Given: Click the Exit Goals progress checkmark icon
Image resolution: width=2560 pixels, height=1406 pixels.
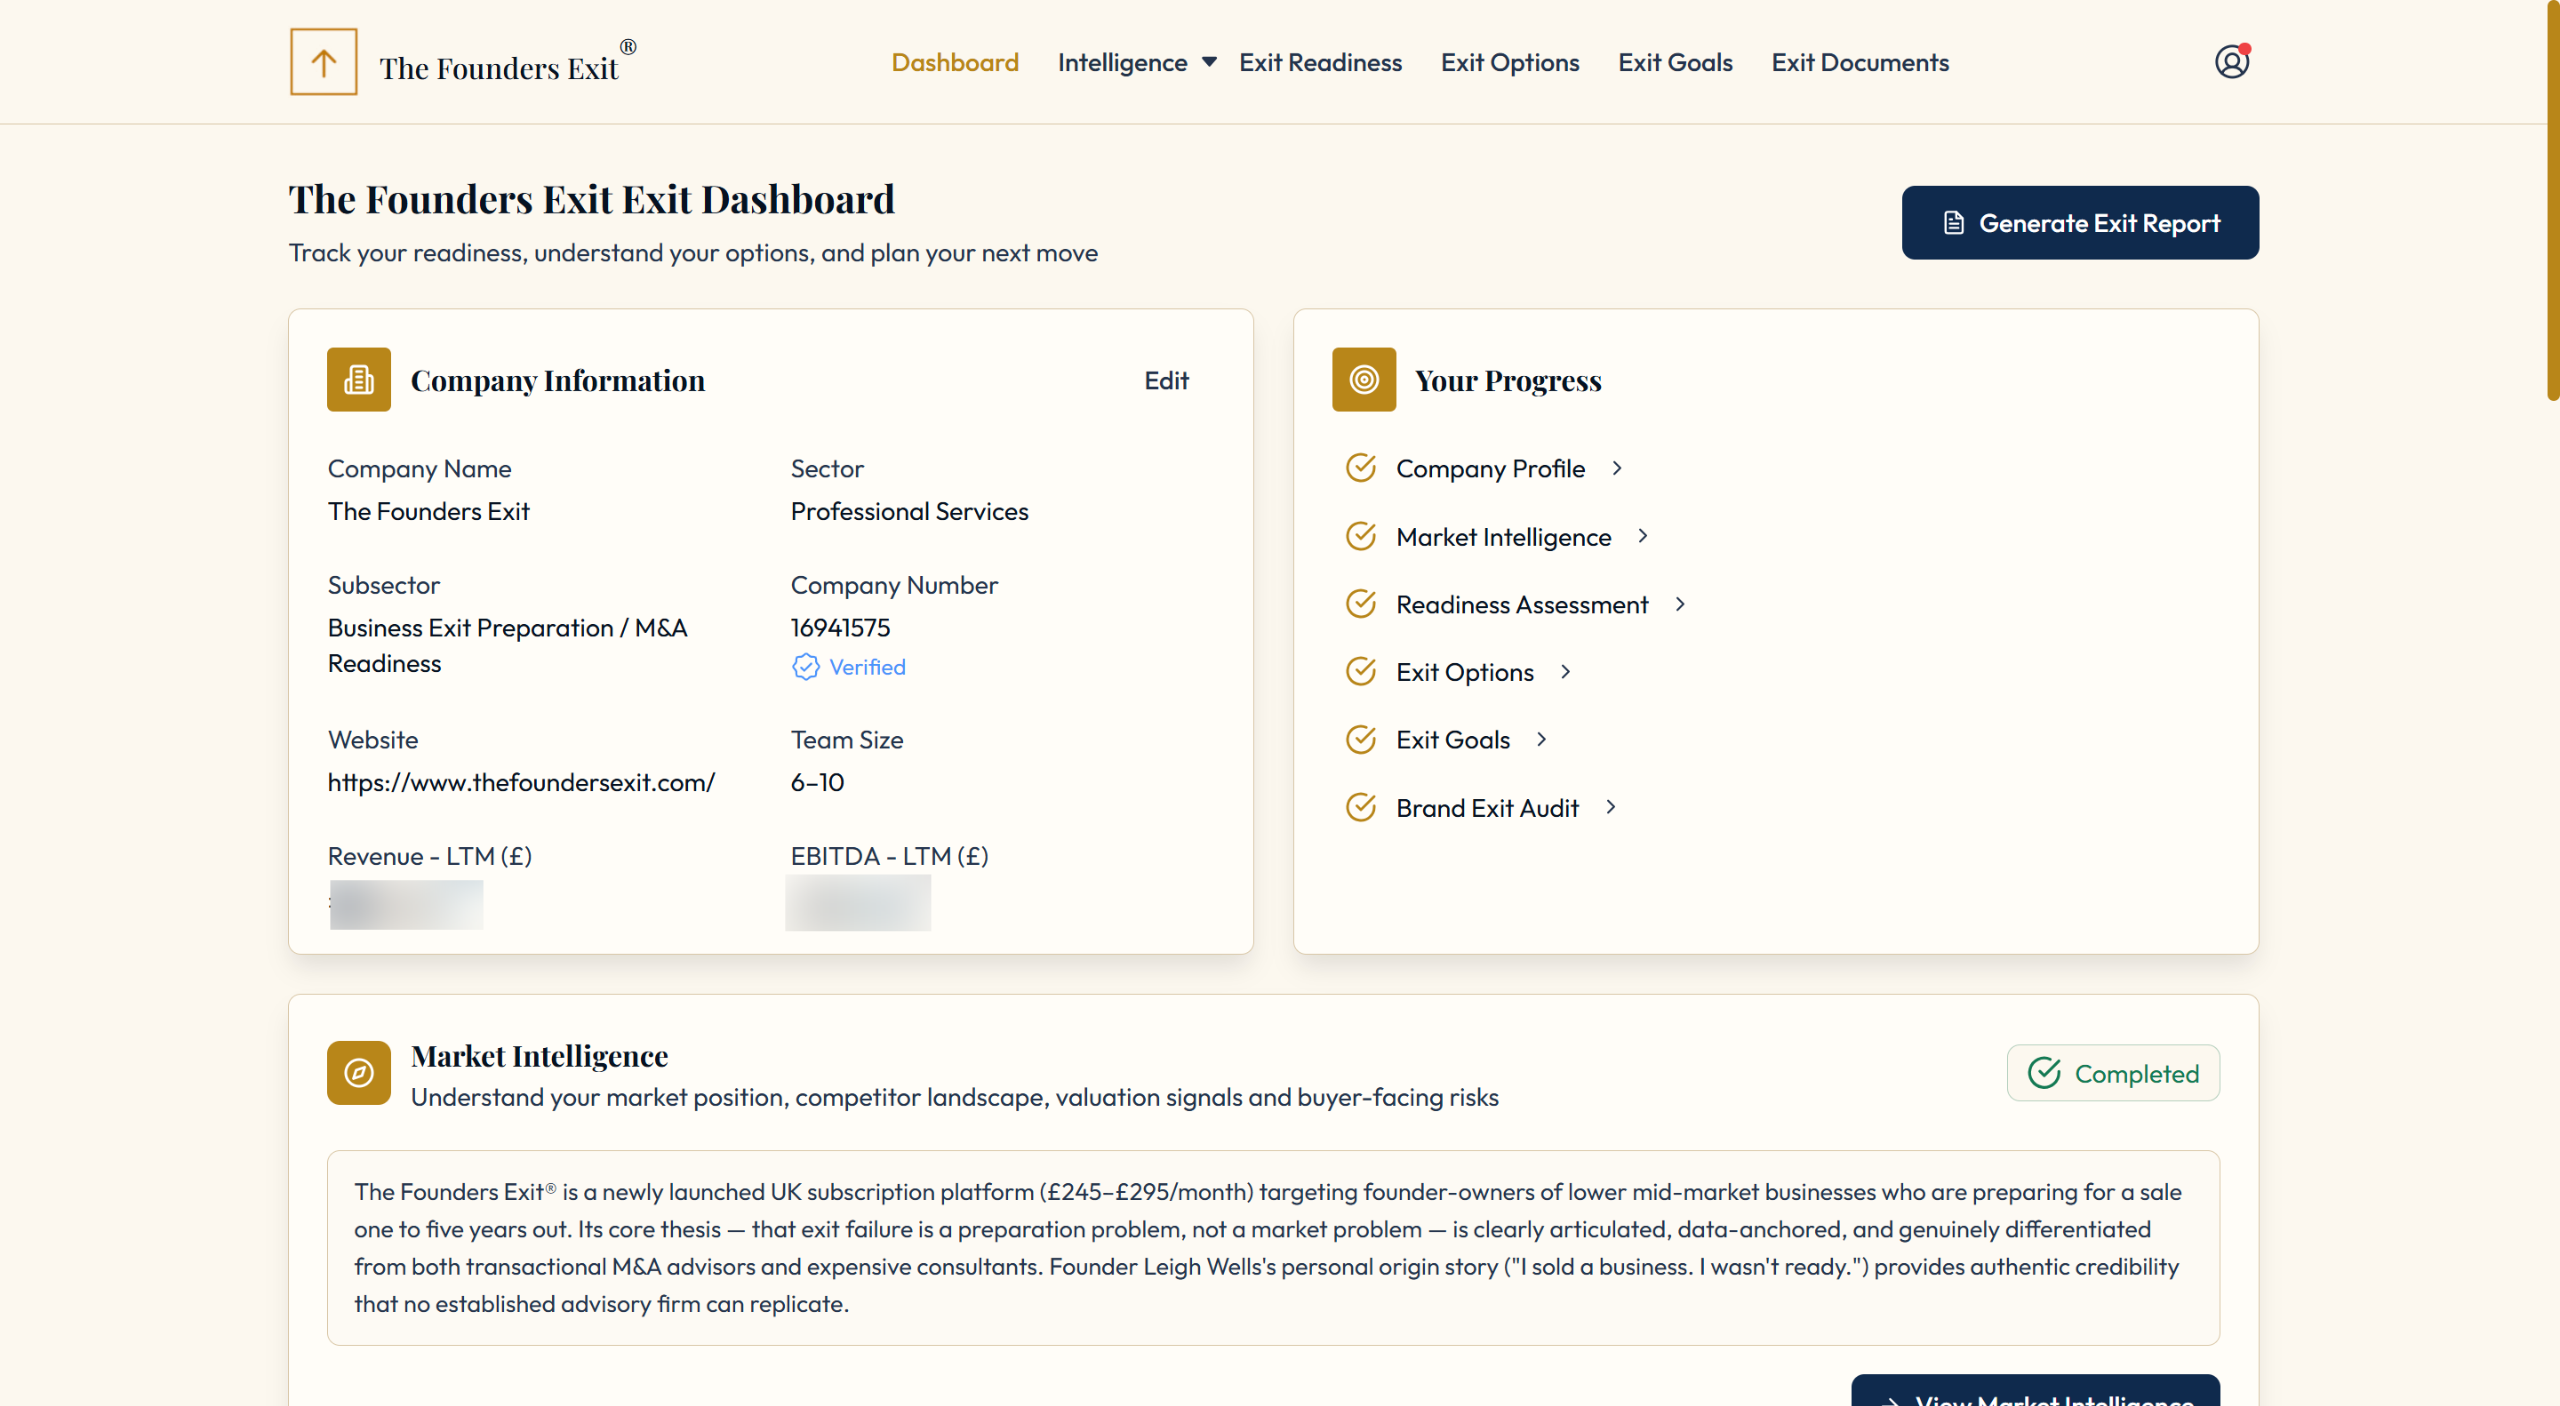Looking at the screenshot, I should click(1360, 739).
